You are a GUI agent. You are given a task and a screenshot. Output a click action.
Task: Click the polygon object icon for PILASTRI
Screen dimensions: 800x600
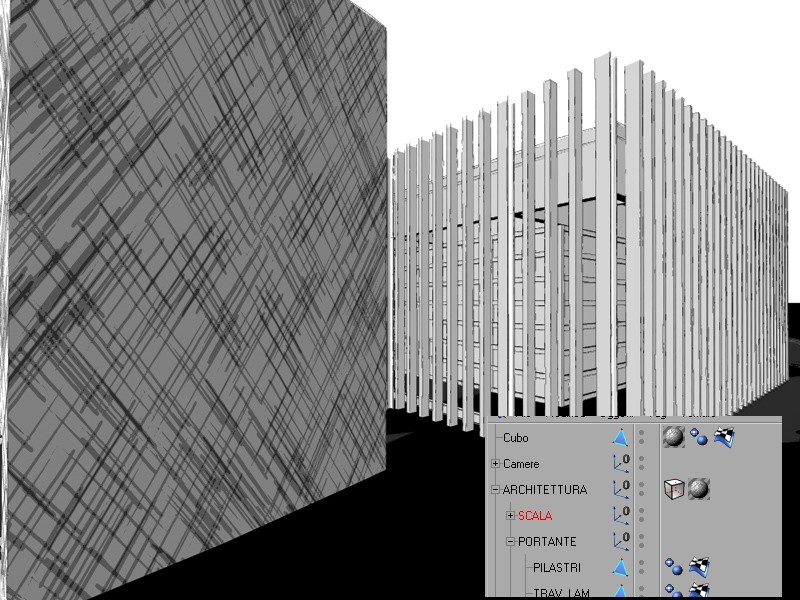(x=620, y=567)
